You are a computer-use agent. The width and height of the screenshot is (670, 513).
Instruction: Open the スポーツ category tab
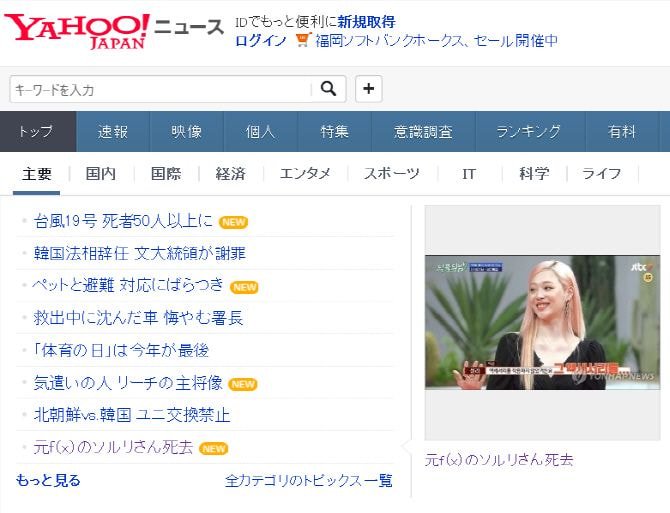(392, 174)
